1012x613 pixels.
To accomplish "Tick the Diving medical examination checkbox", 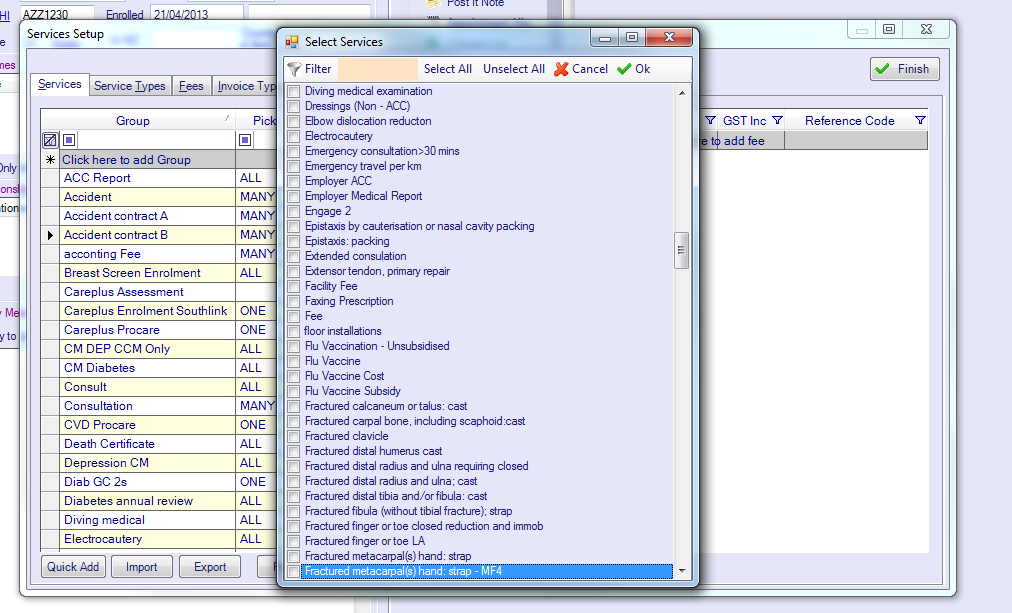I will tap(294, 91).
